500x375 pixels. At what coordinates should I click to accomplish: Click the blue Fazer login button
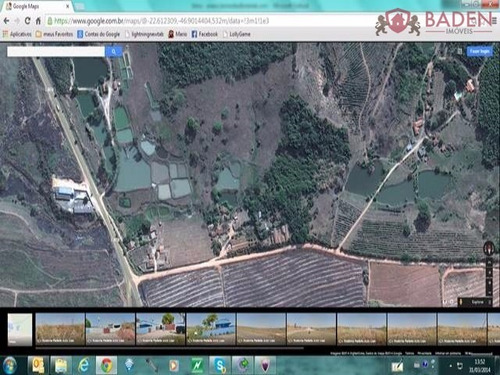479,51
